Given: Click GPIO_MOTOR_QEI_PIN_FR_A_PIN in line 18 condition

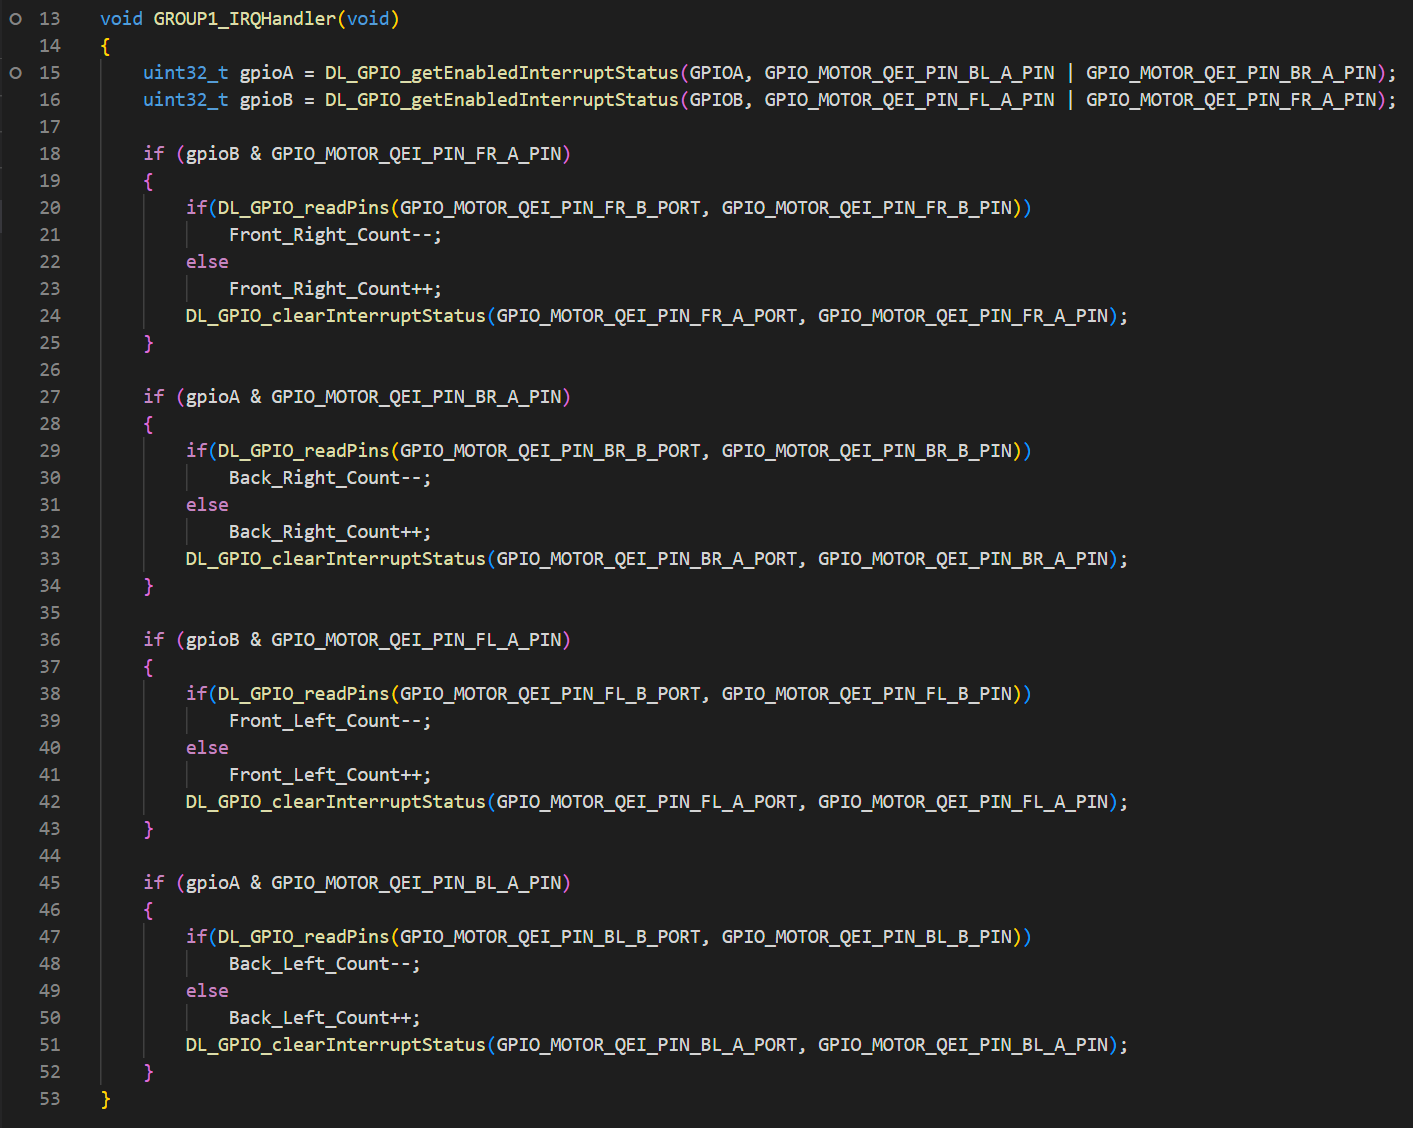Looking at the screenshot, I should tap(416, 154).
